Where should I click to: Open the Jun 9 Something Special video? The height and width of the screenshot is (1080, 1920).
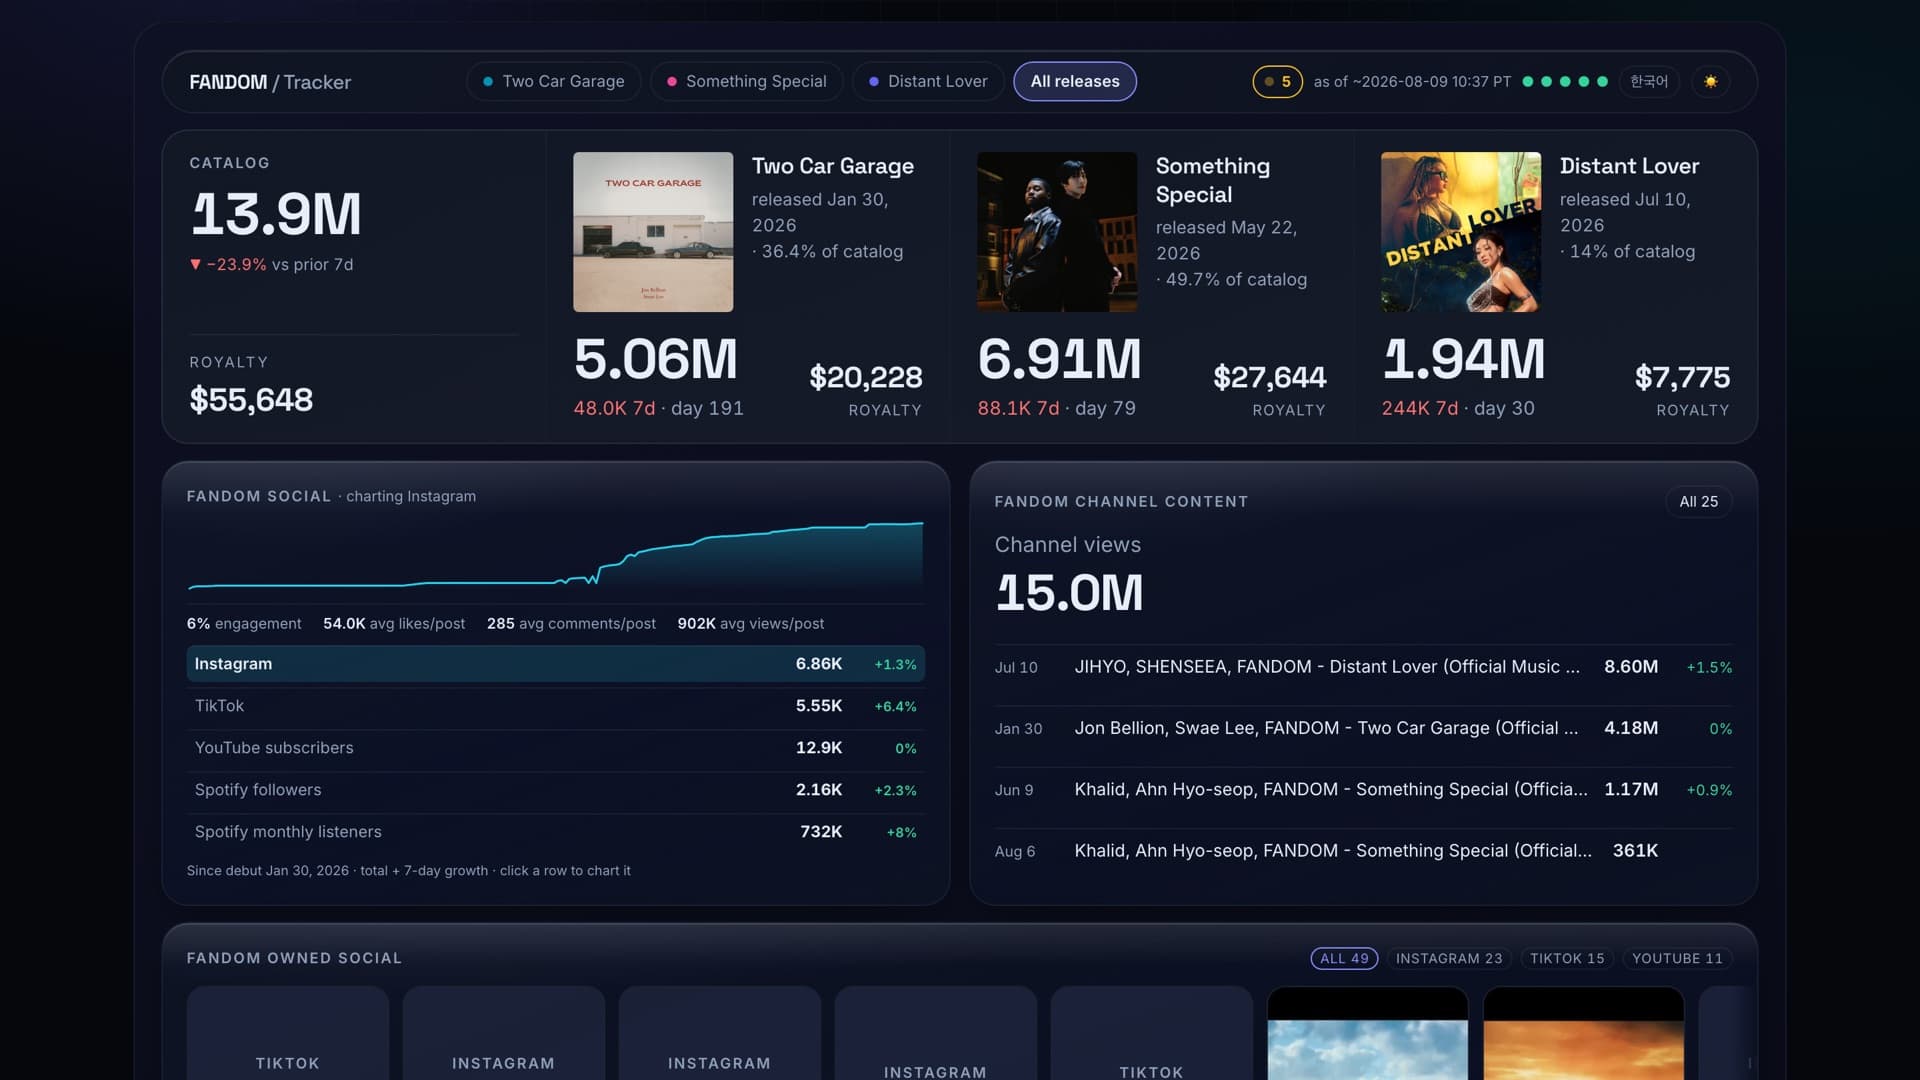pyautogui.click(x=1363, y=790)
